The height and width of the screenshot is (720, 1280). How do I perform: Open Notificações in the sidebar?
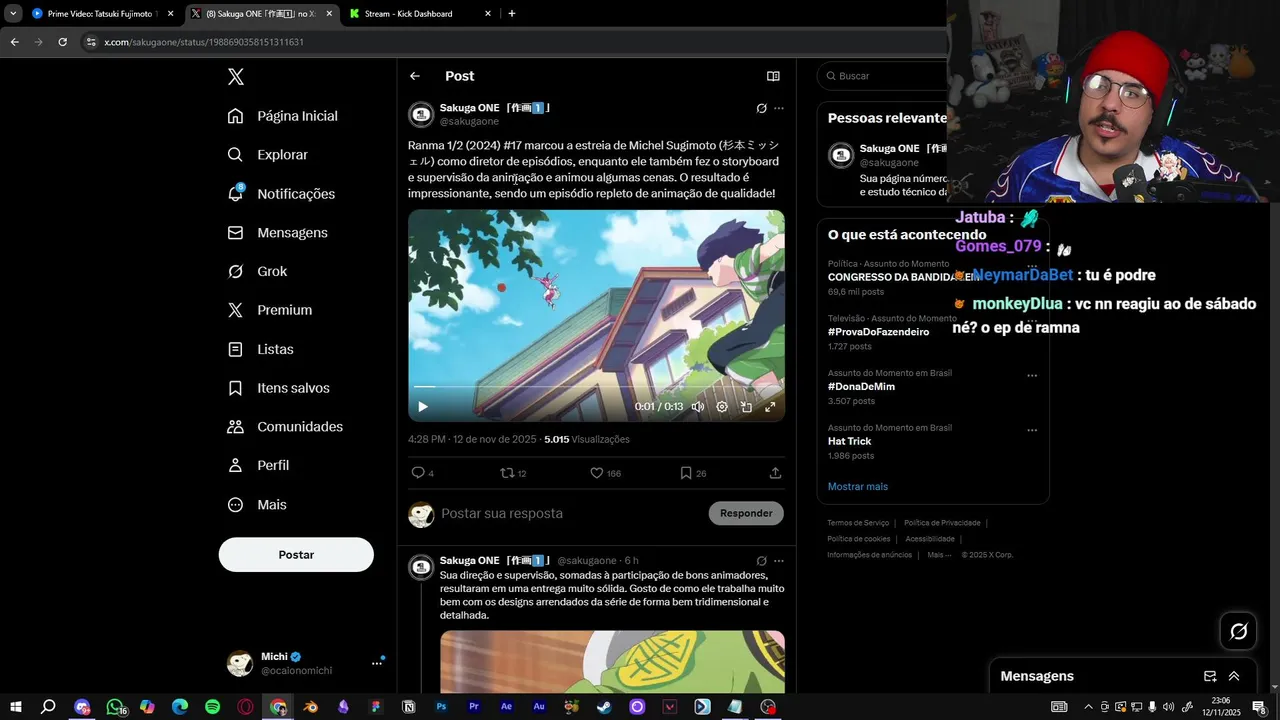[x=281, y=194]
